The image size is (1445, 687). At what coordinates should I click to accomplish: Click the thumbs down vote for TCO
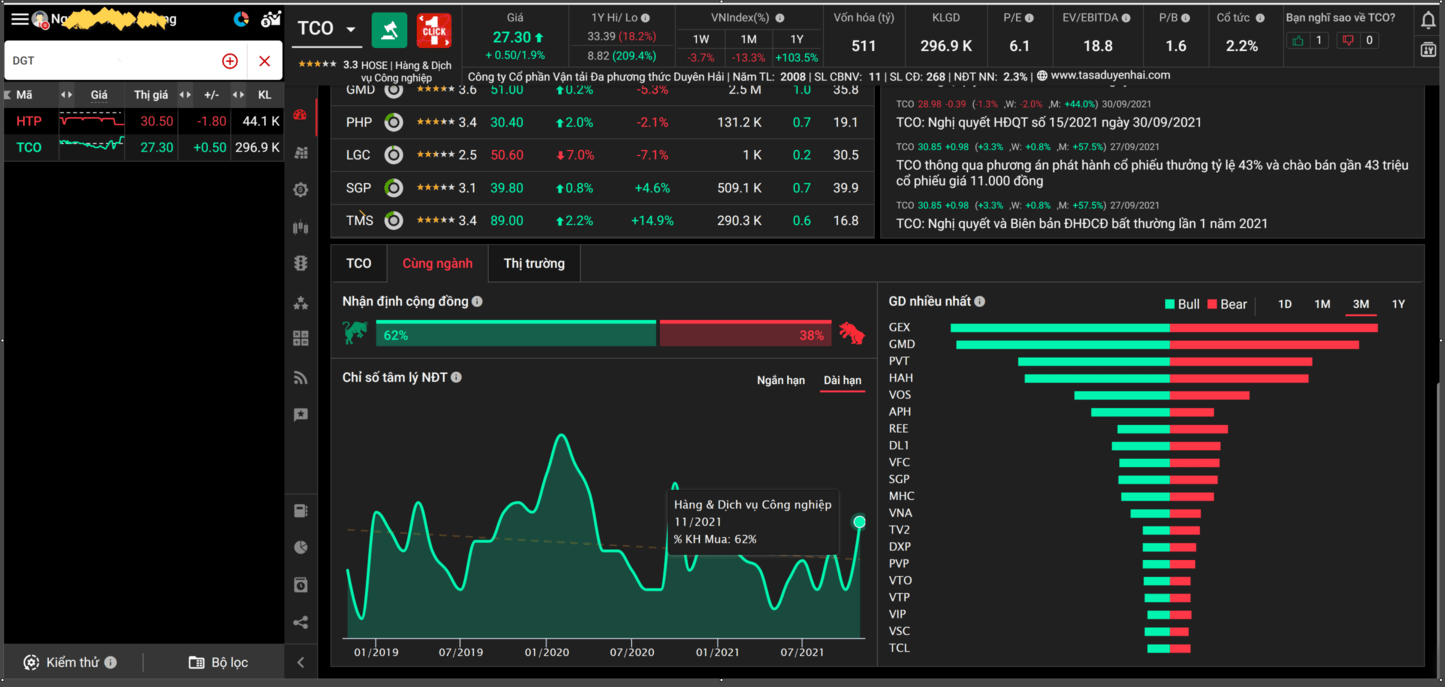tap(1347, 41)
